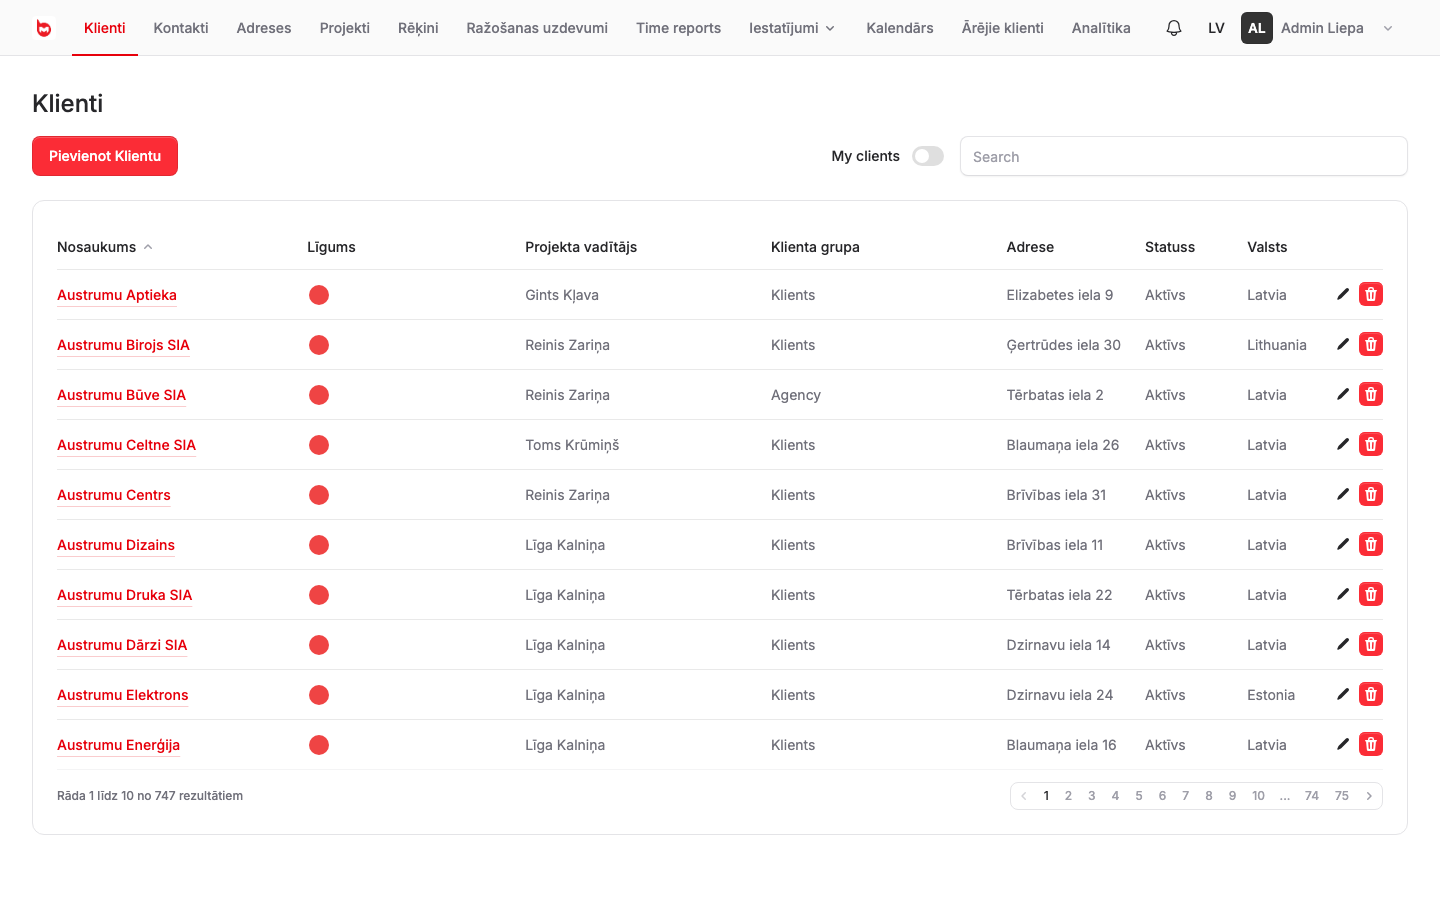Expand the Iestatījumi dropdown menu
The image size is (1440, 900).
click(x=792, y=28)
